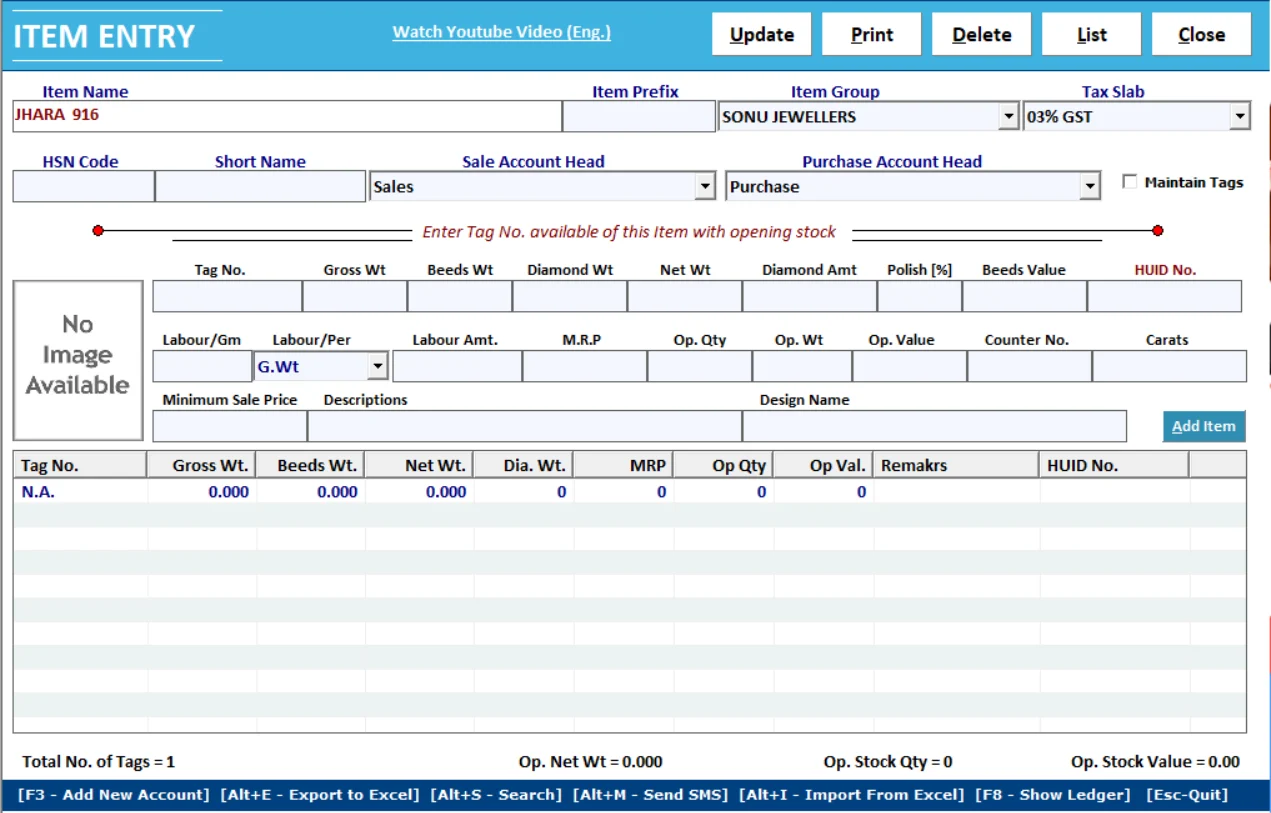This screenshot has width=1271, height=813.
Task: Expand the Sale Account Head dropdown
Action: click(x=706, y=186)
